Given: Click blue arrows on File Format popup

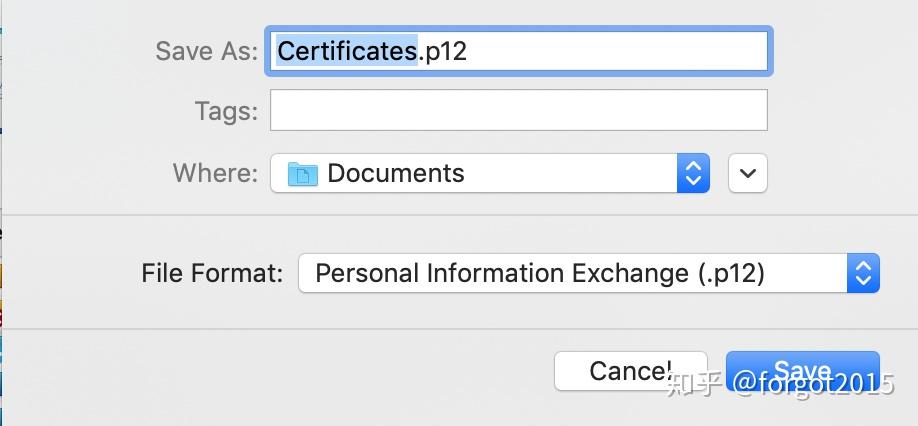Looking at the screenshot, I should point(863,273).
